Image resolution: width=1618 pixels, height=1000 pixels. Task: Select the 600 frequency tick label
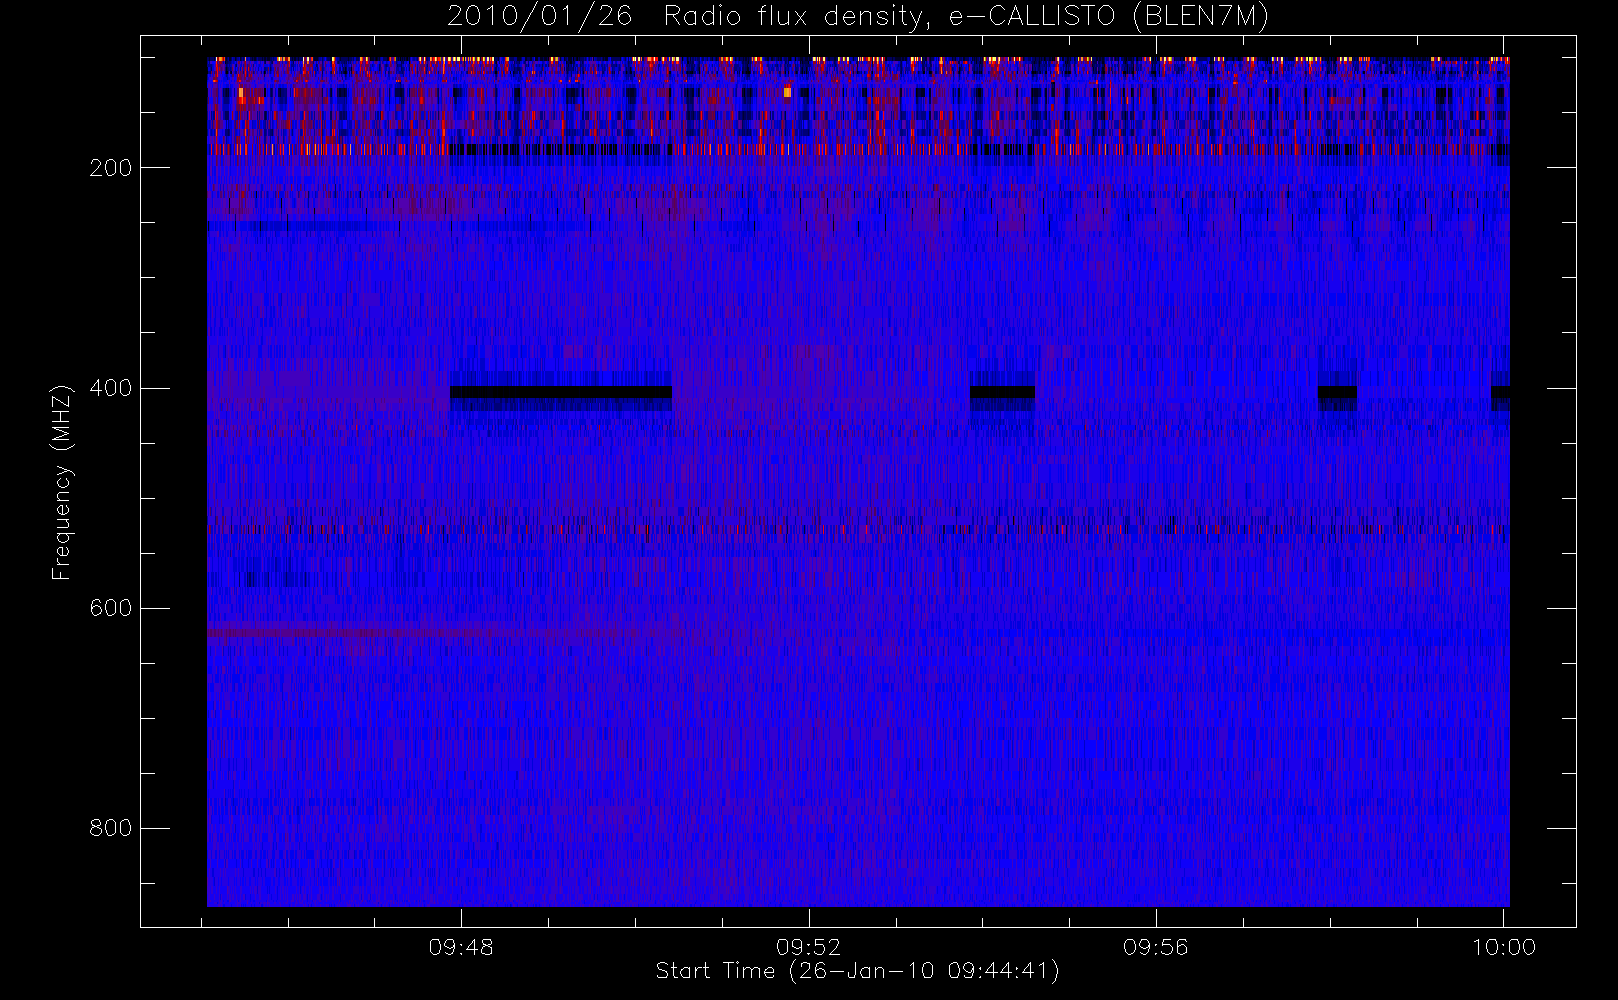tap(111, 608)
